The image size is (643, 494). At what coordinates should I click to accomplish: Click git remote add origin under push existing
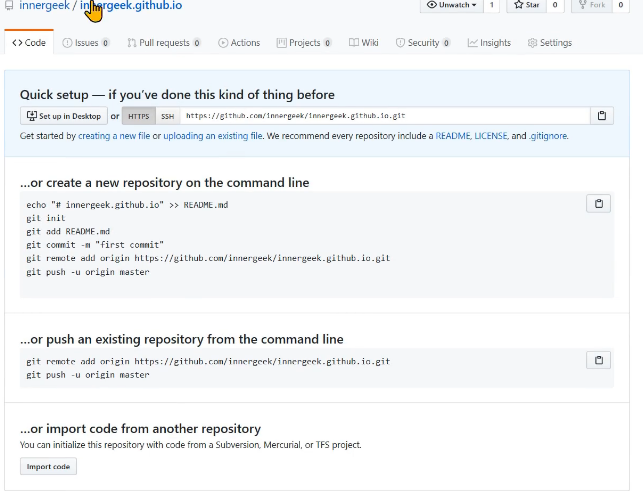tap(208, 361)
